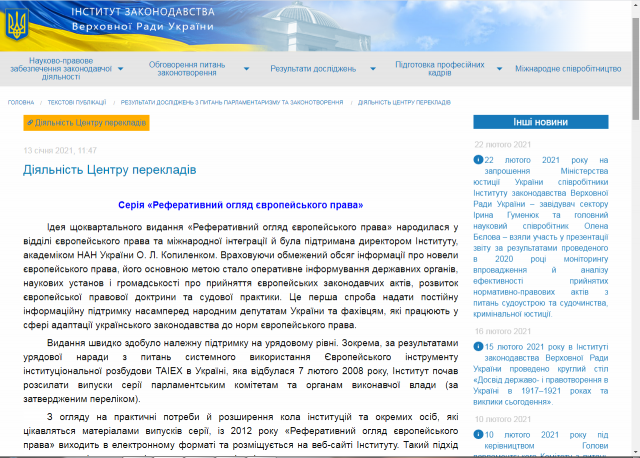
Task: Expand Науково-правове забезпечення dropdown arrow
Action: tap(120, 70)
